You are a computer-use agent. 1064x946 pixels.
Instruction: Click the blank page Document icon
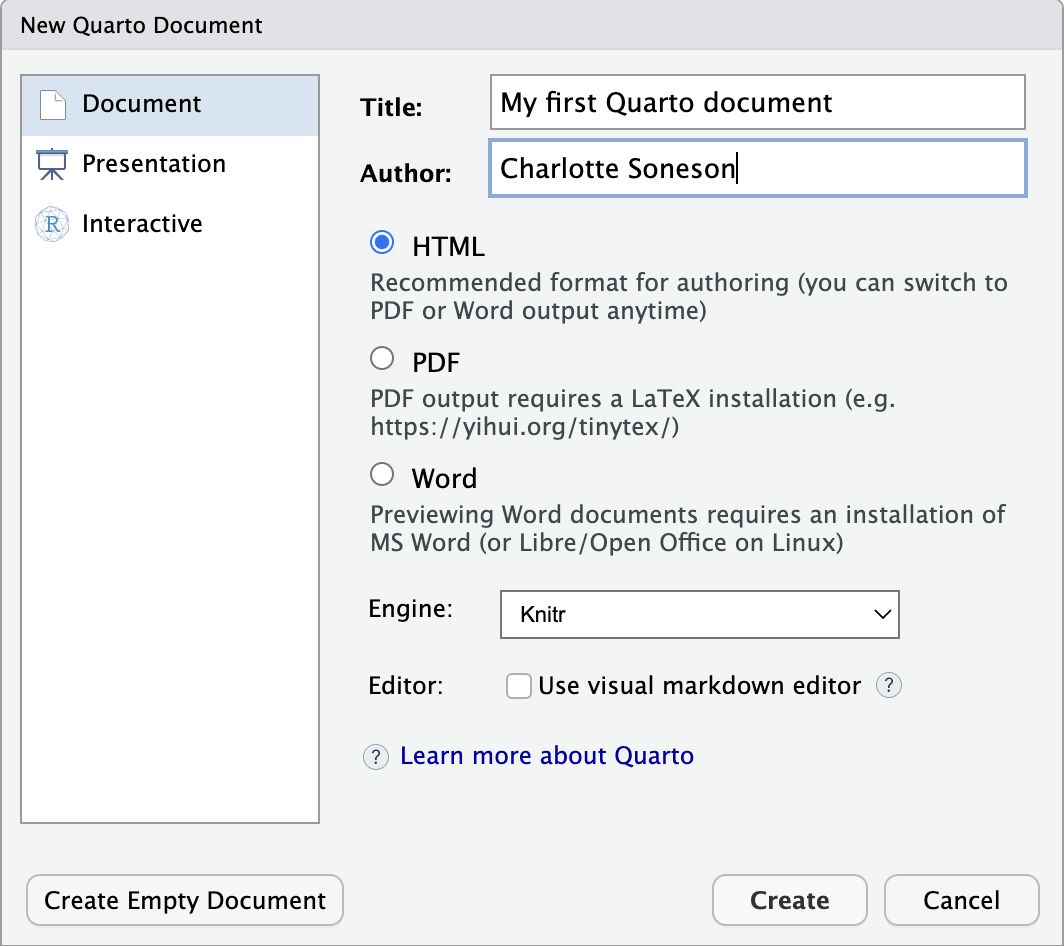pos(52,105)
